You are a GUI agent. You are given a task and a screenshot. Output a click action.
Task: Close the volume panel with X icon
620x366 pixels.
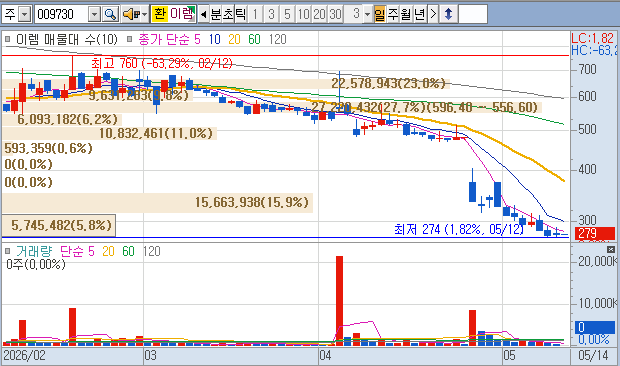[x=611, y=249]
